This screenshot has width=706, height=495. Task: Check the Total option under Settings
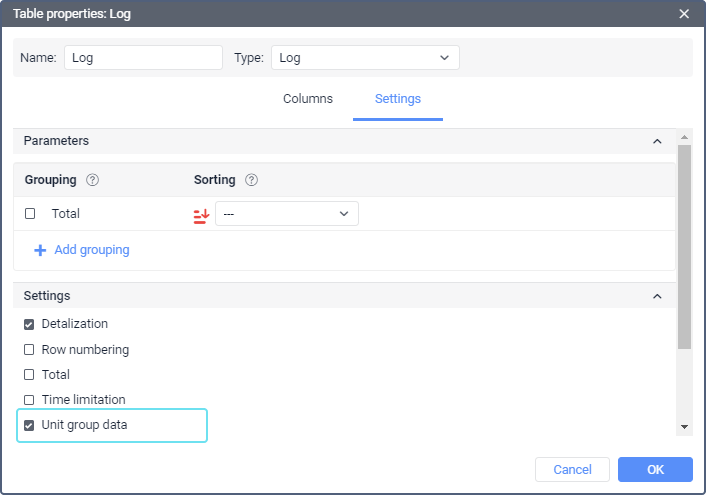29,375
